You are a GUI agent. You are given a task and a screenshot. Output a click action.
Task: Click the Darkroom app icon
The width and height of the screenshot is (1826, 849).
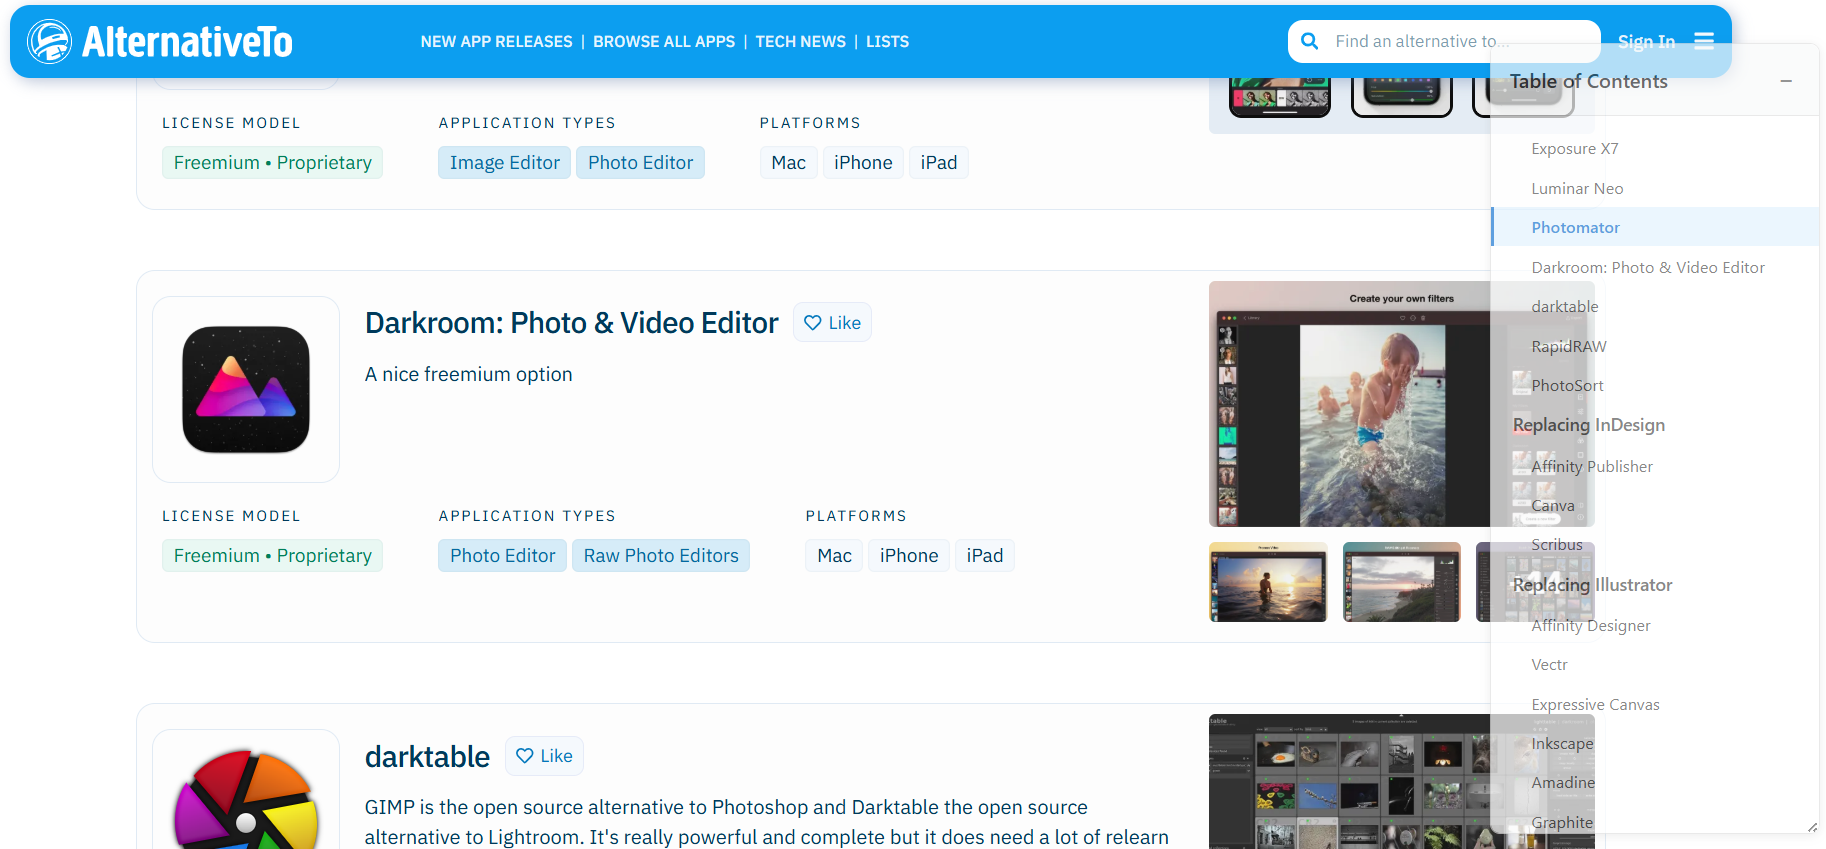pyautogui.click(x=246, y=389)
